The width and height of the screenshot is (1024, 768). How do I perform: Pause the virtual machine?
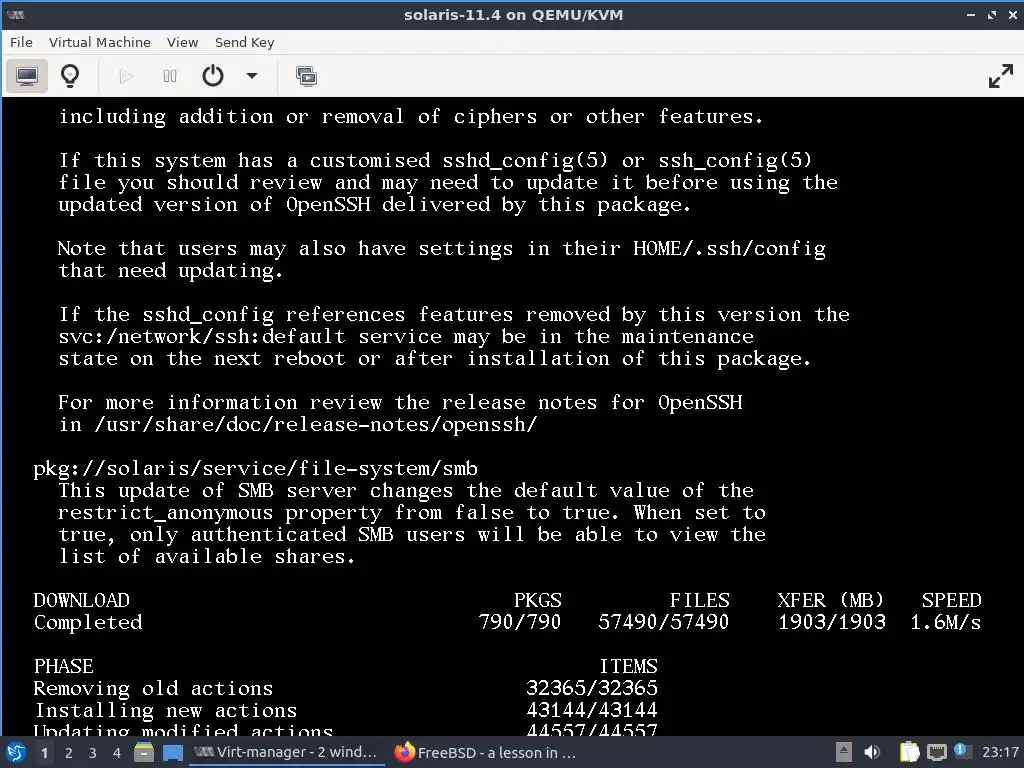point(169,76)
